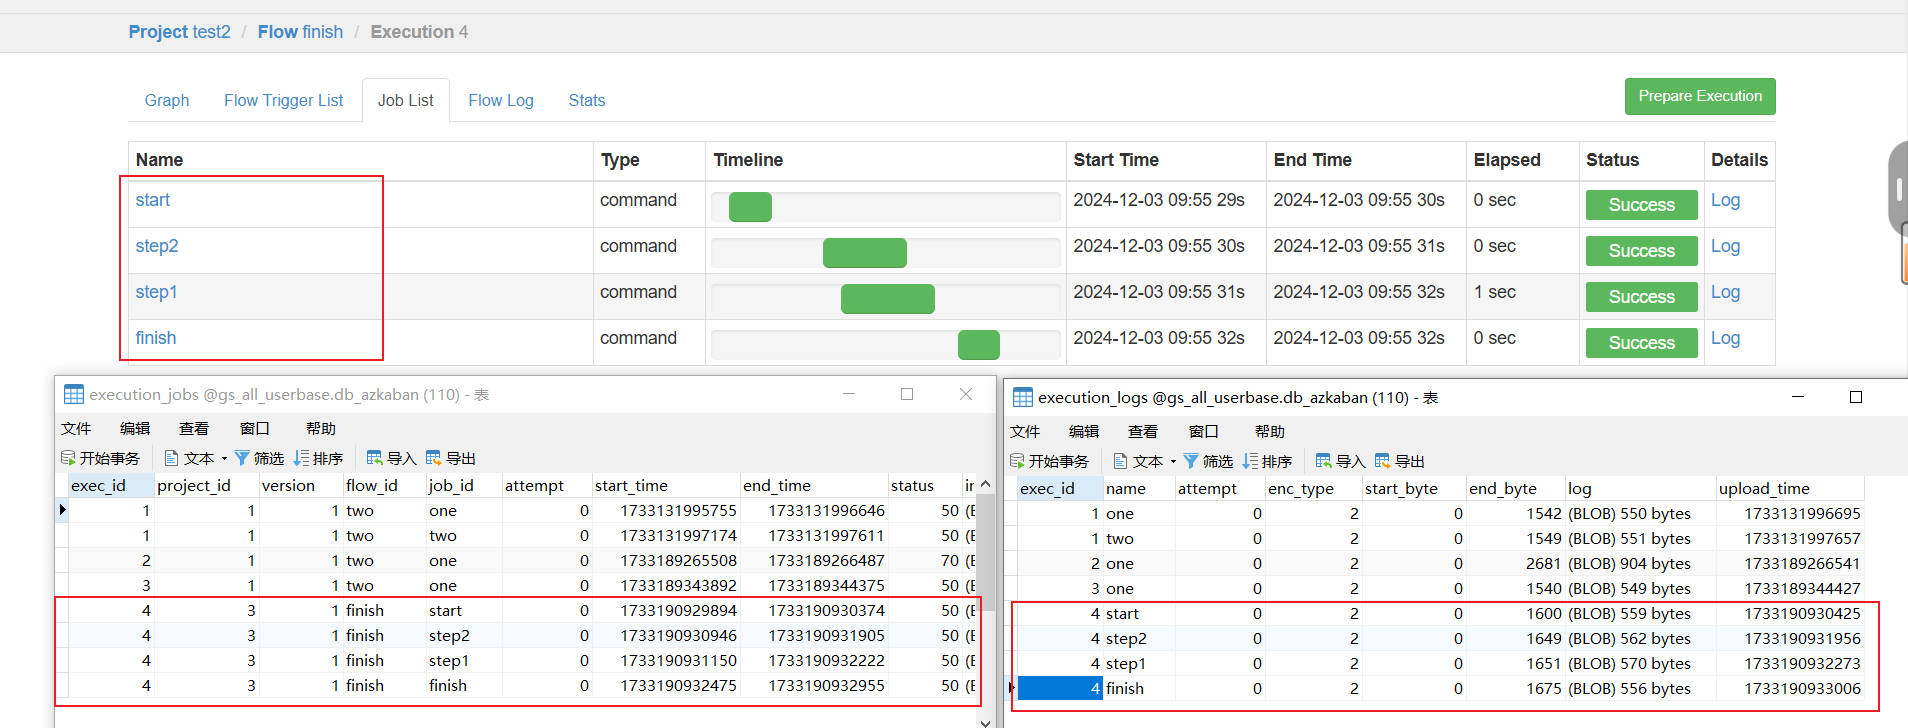Expand Text dropdown arrow in execution_jobs toolbar
Viewport: 1908px width, 728px height.
click(x=224, y=459)
